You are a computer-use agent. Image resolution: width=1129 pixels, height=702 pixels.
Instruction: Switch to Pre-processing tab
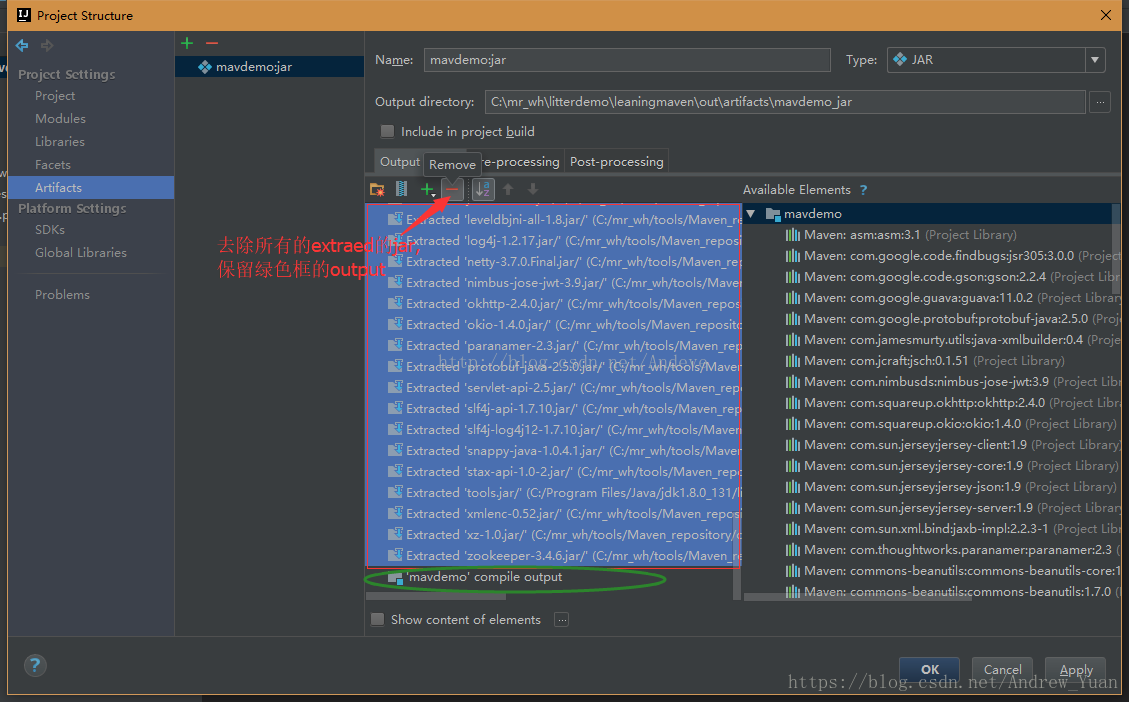(521, 162)
